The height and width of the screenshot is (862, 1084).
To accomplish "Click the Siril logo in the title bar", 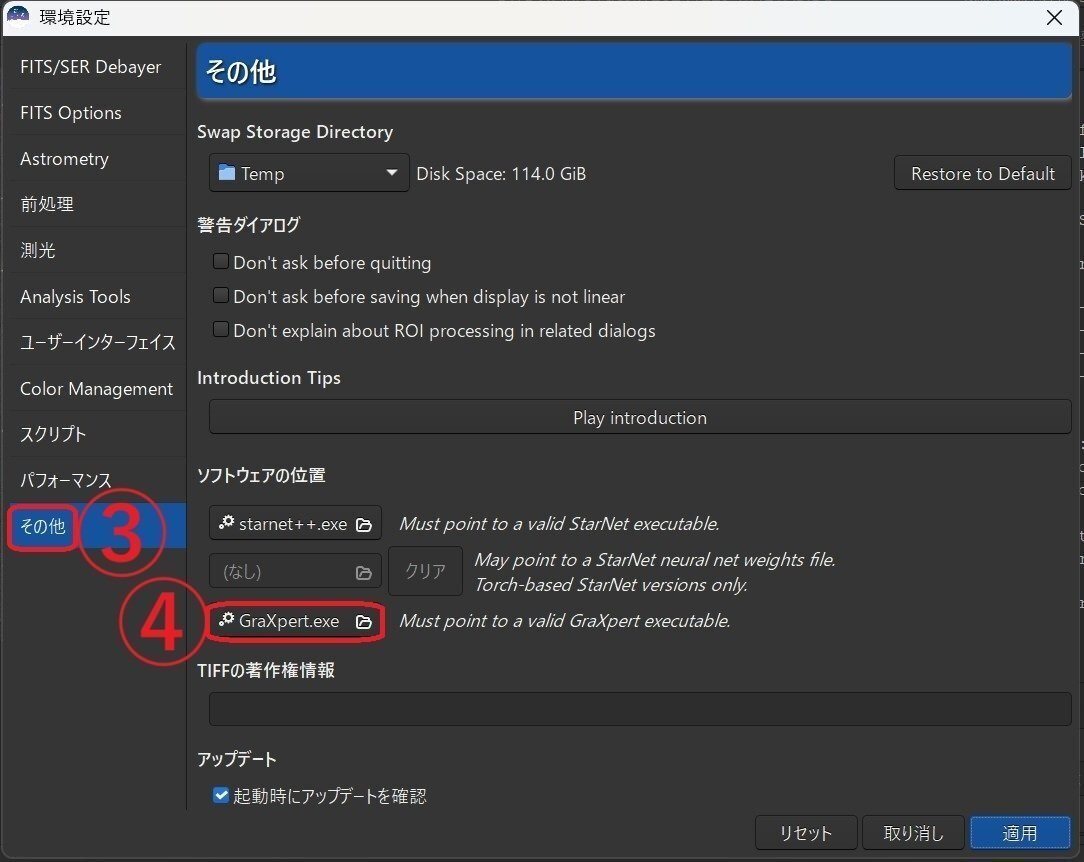I will 17,17.
